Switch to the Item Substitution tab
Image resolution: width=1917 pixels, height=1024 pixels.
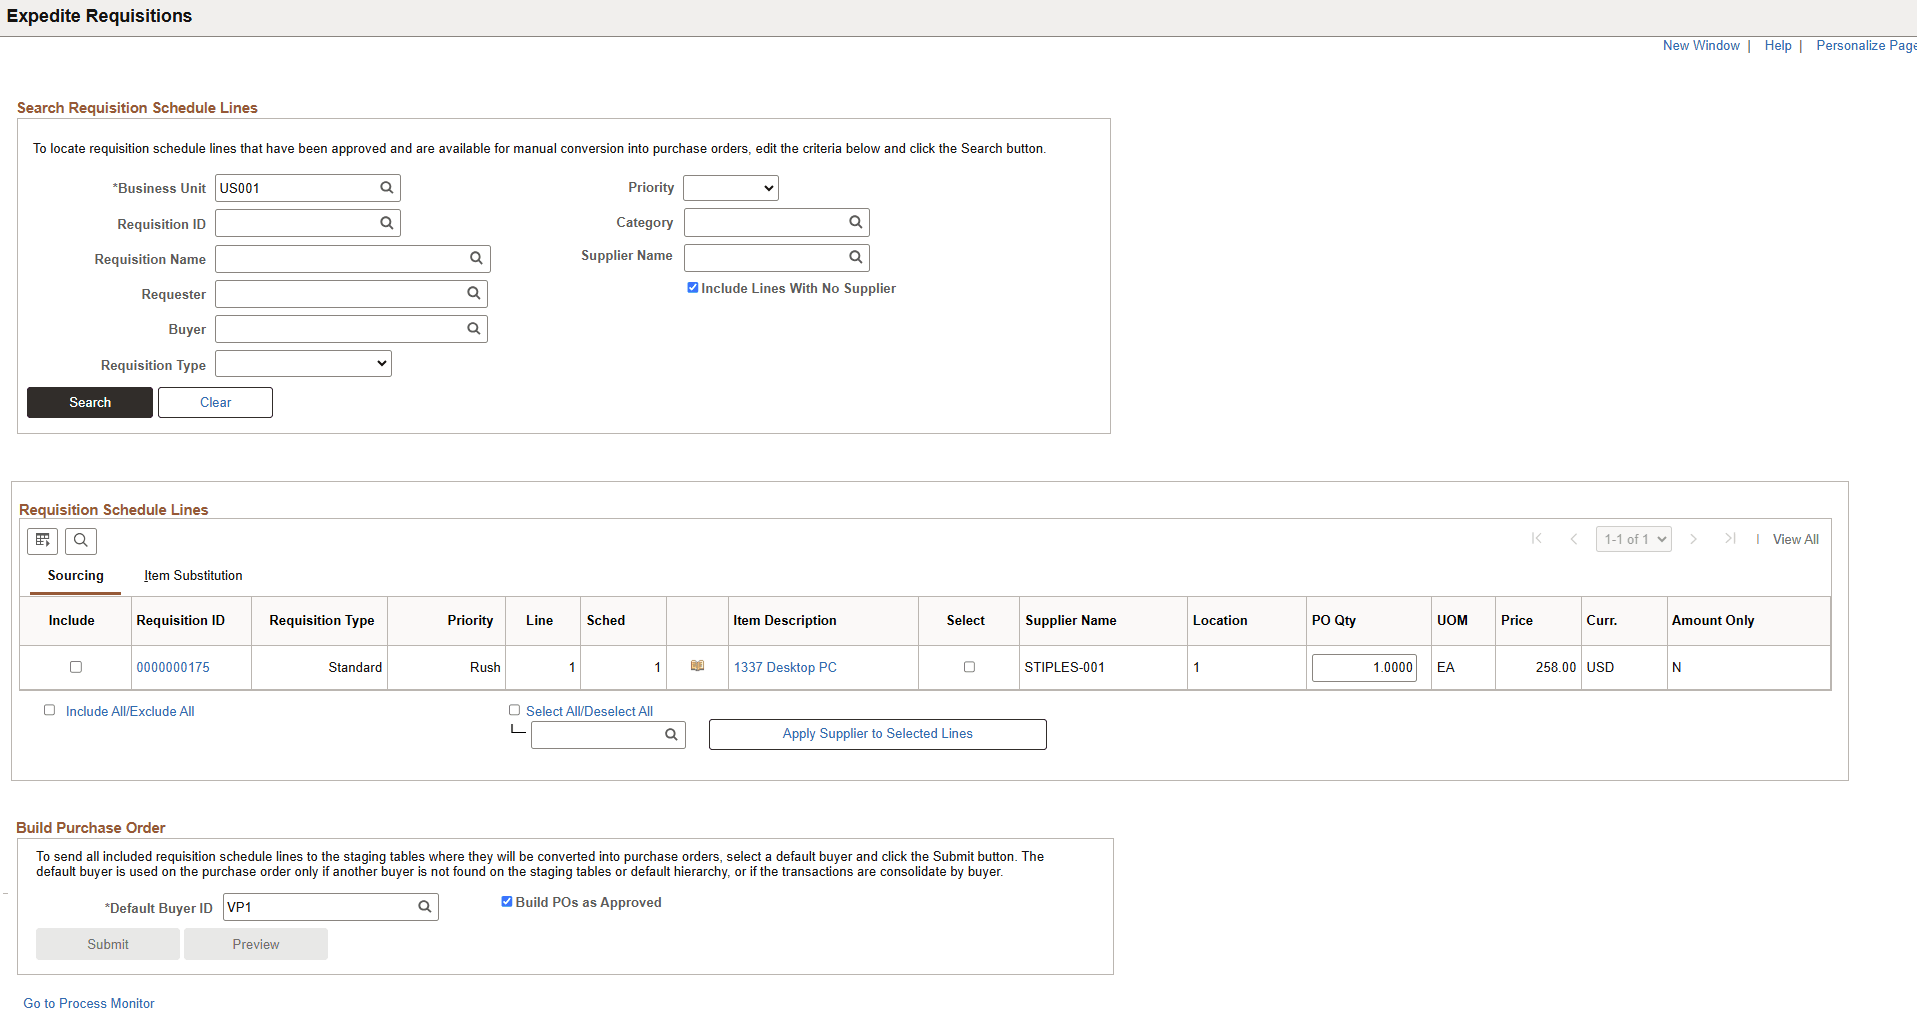(193, 575)
